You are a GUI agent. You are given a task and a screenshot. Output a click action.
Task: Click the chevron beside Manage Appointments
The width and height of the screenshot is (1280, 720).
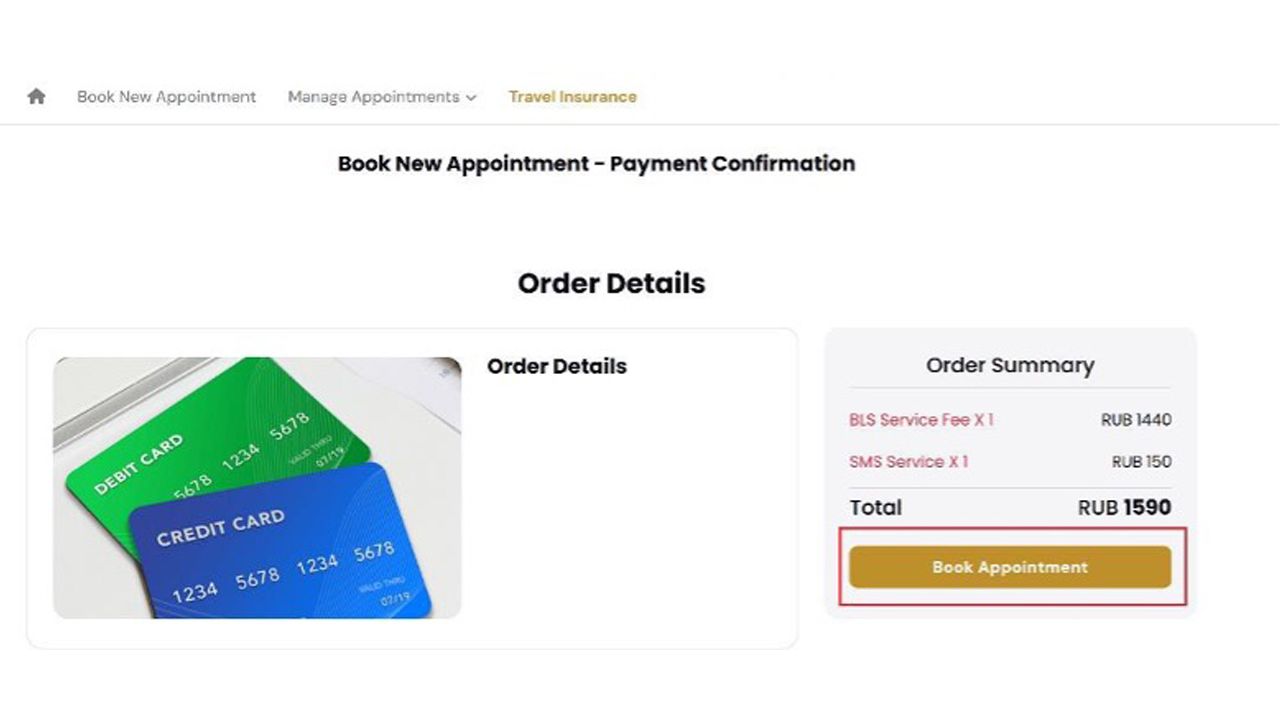click(x=471, y=98)
